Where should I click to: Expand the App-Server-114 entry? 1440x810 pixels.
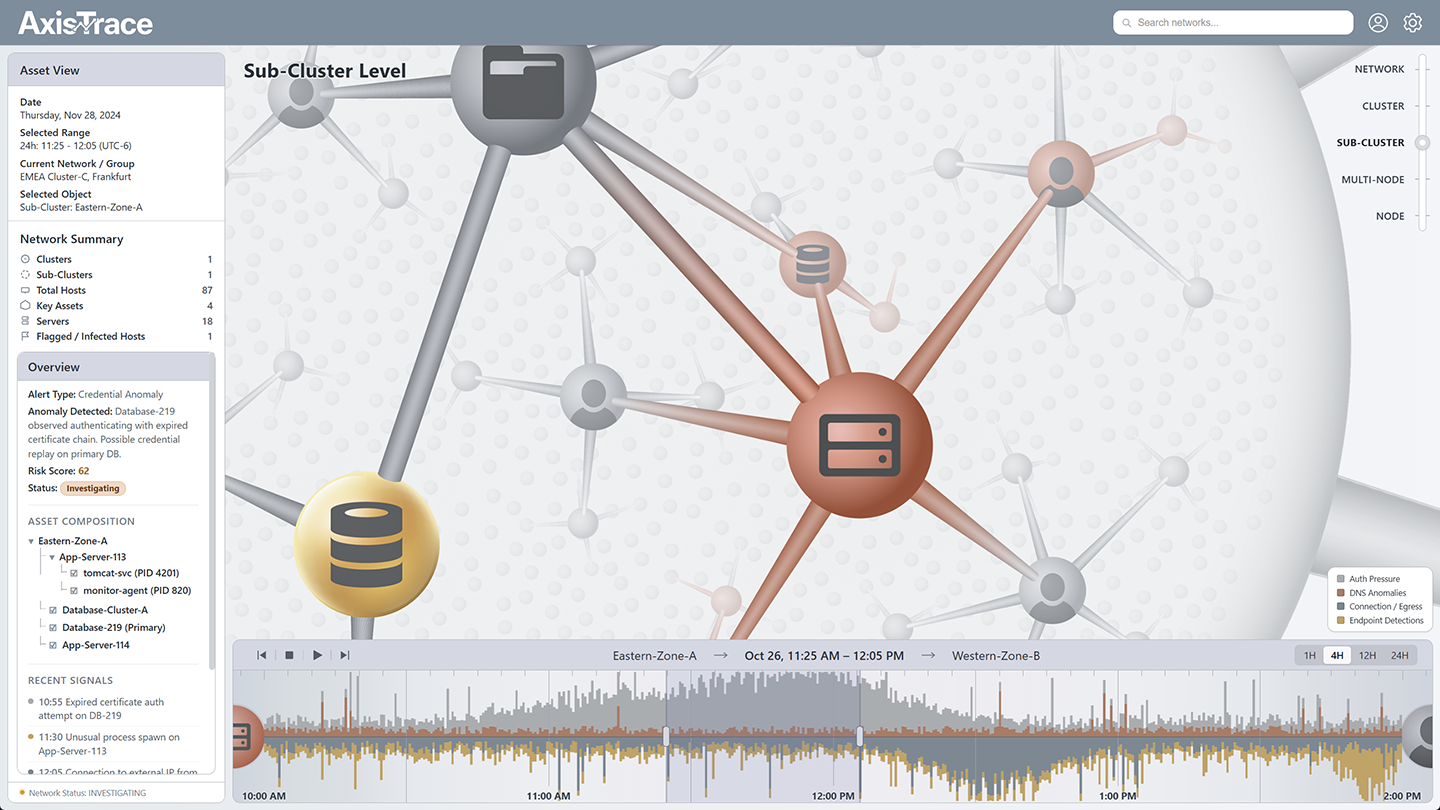coord(52,644)
